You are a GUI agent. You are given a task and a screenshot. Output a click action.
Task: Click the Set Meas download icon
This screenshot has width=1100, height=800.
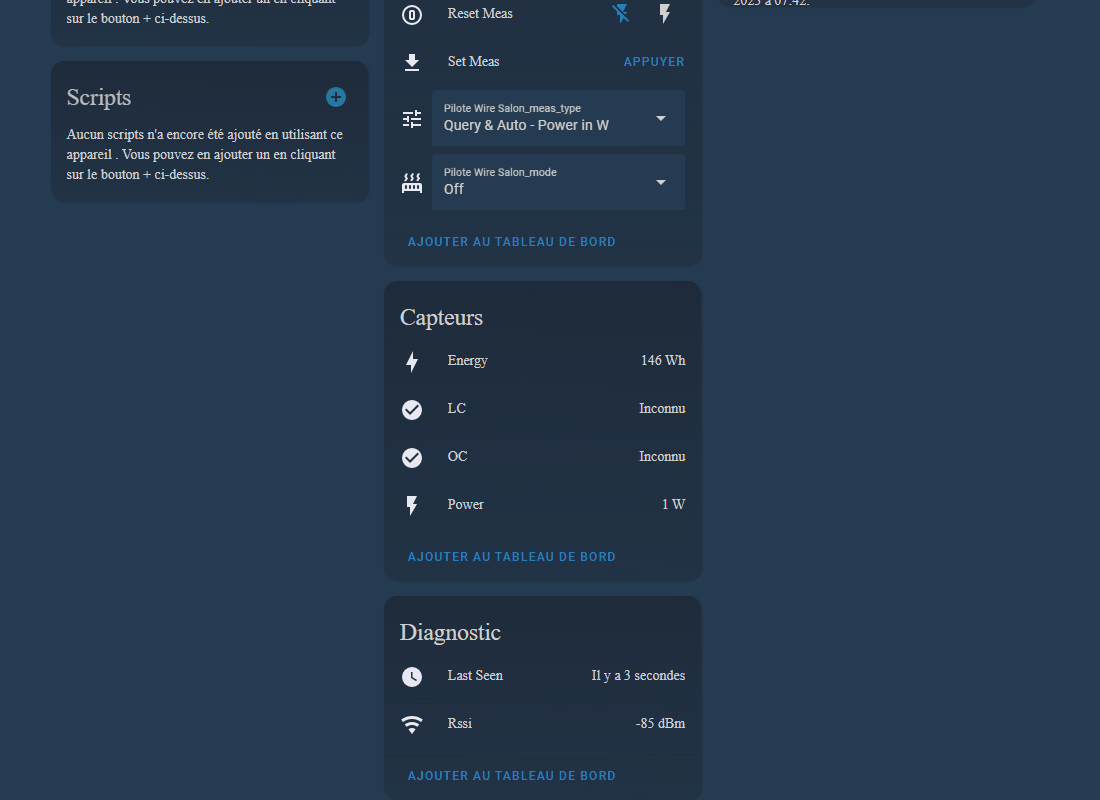click(411, 62)
